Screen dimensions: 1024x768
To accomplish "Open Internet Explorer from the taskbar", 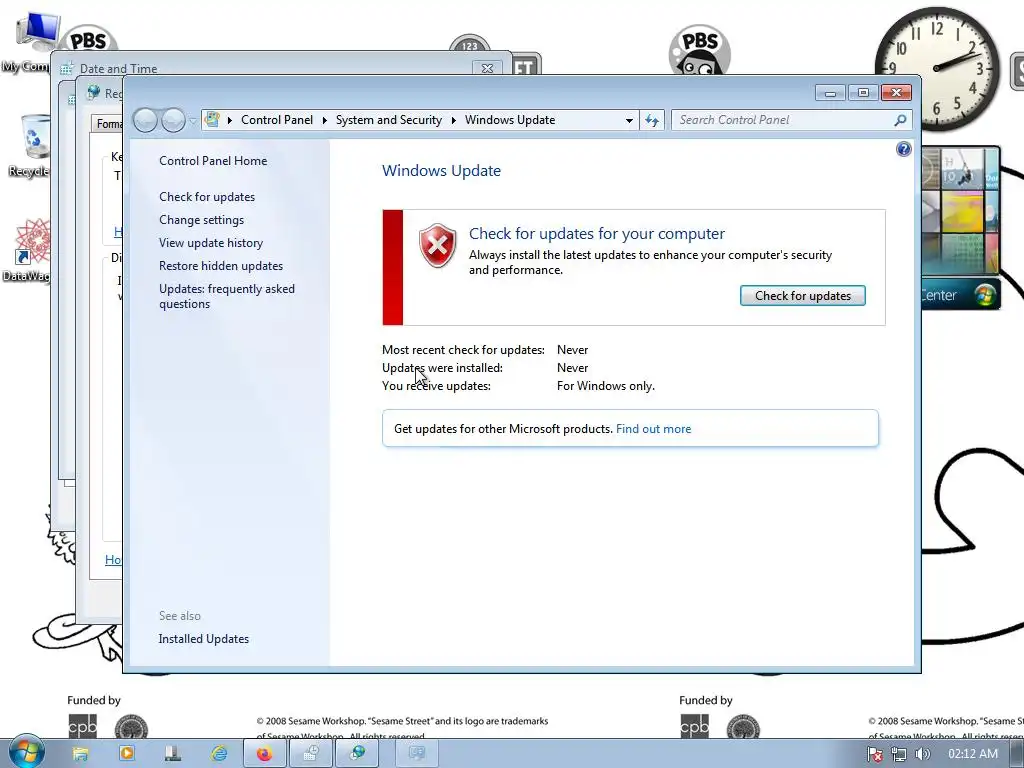I will tap(219, 754).
